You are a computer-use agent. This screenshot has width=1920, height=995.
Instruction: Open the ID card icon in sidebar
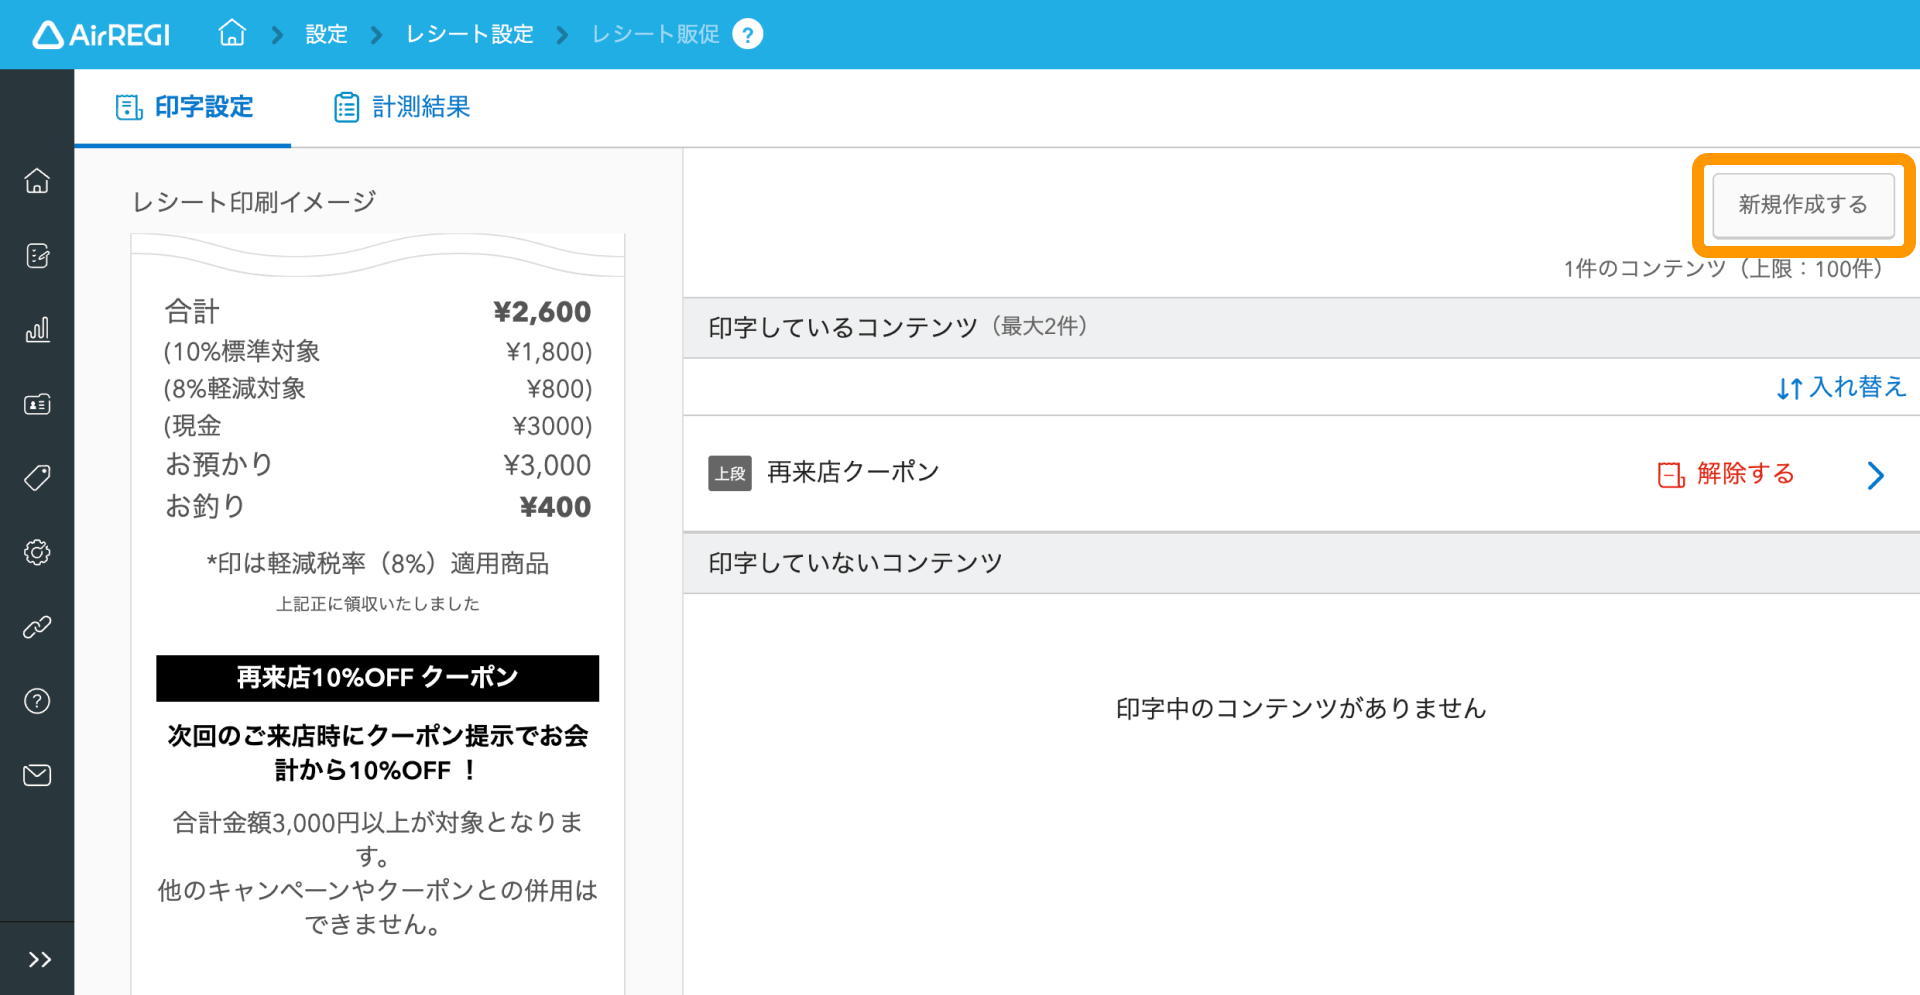click(37, 404)
